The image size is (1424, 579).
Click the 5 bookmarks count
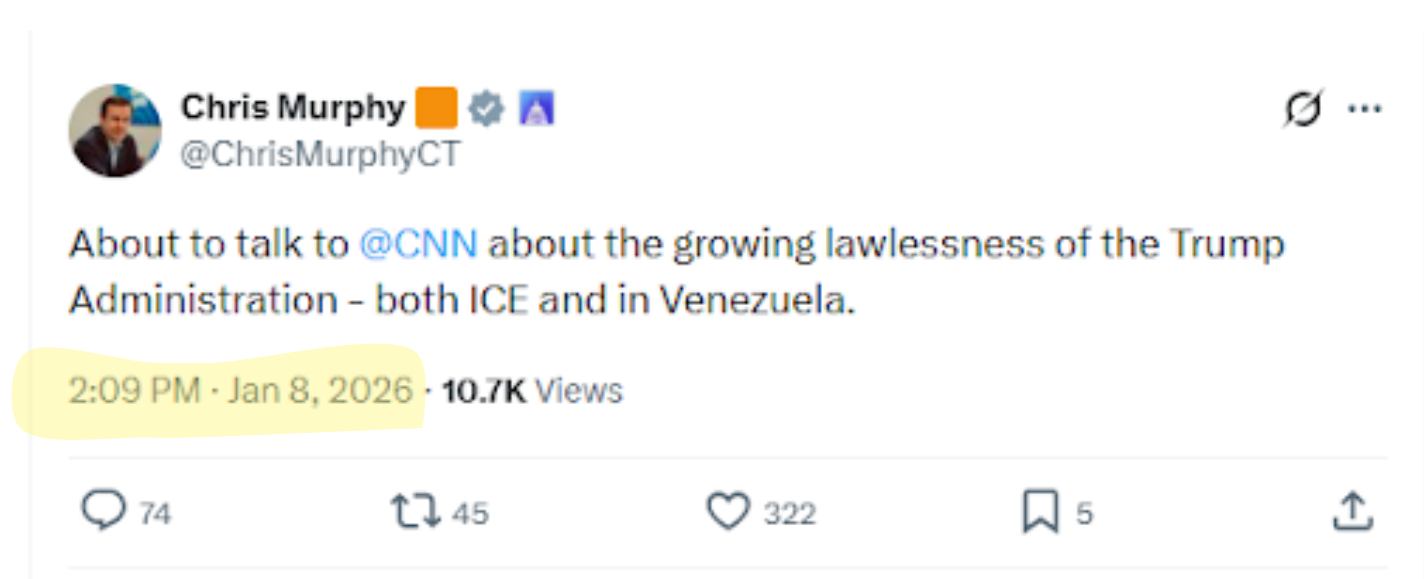point(1084,514)
